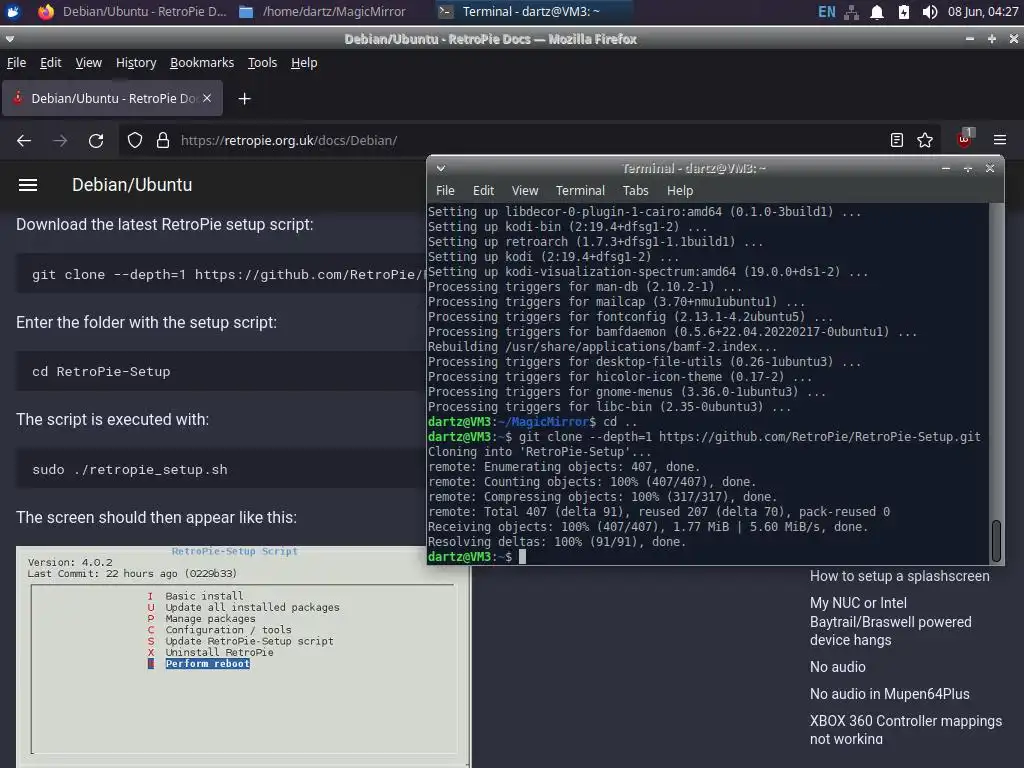The height and width of the screenshot is (768, 1024).
Task: Open 'How to setup a splashscreen' link
Action: (899, 576)
